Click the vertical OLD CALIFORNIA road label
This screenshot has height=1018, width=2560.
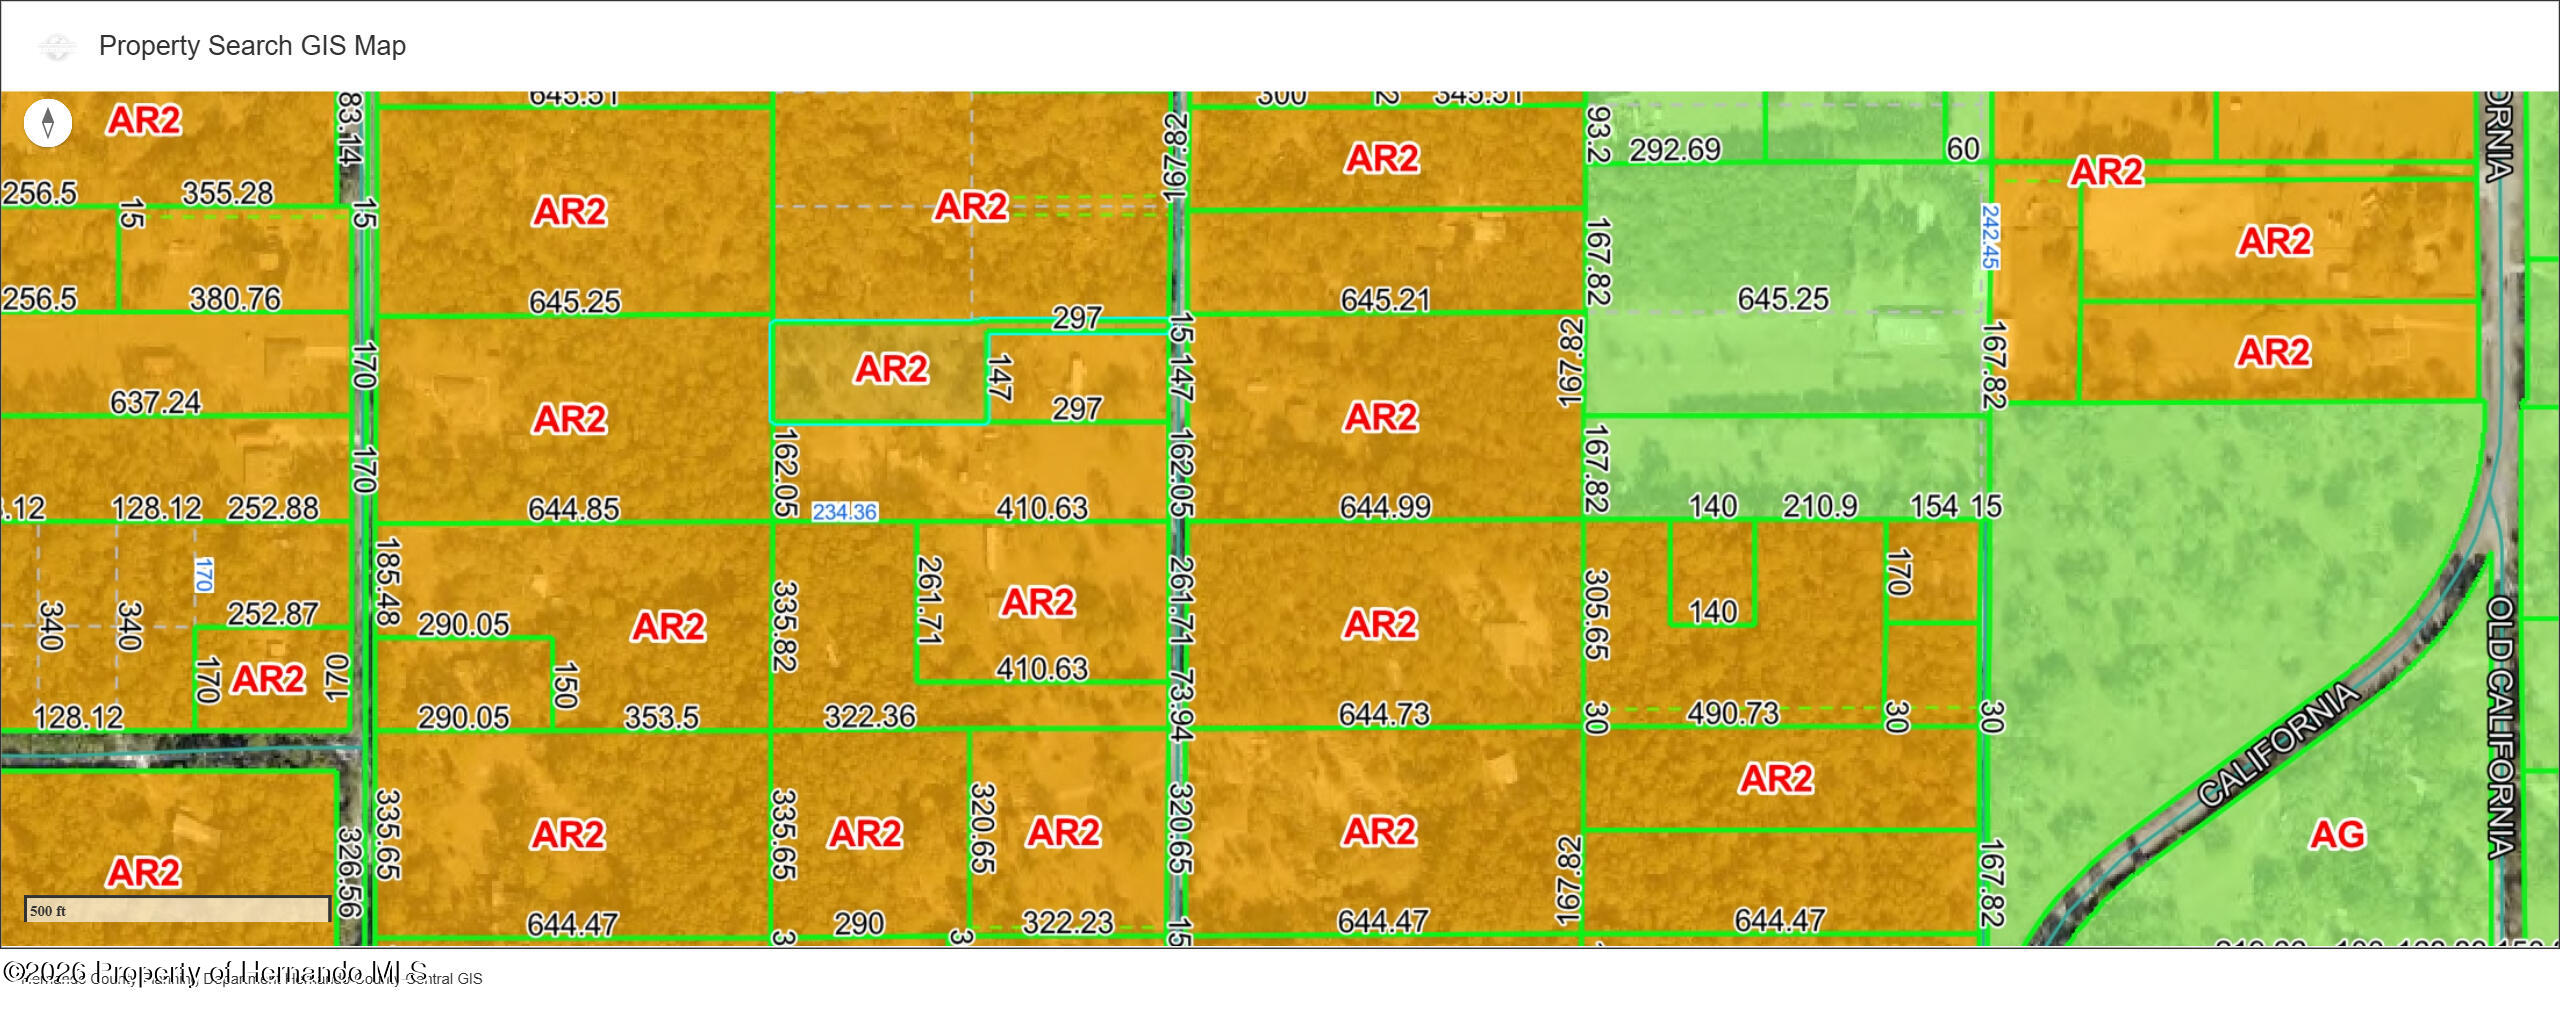[2500, 727]
